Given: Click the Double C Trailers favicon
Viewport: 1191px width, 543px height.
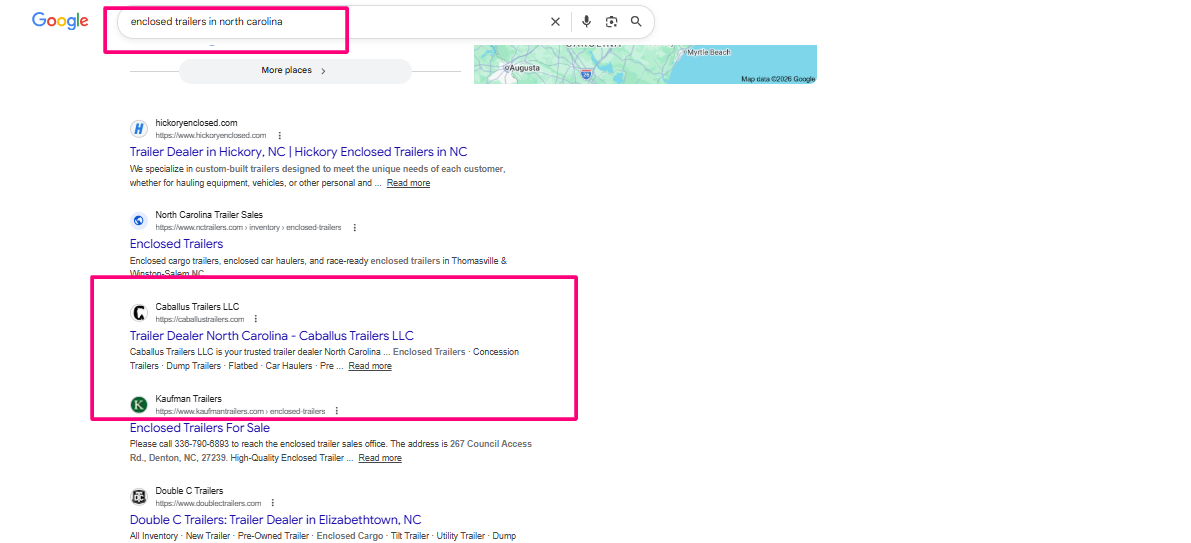Looking at the screenshot, I should click(138, 497).
